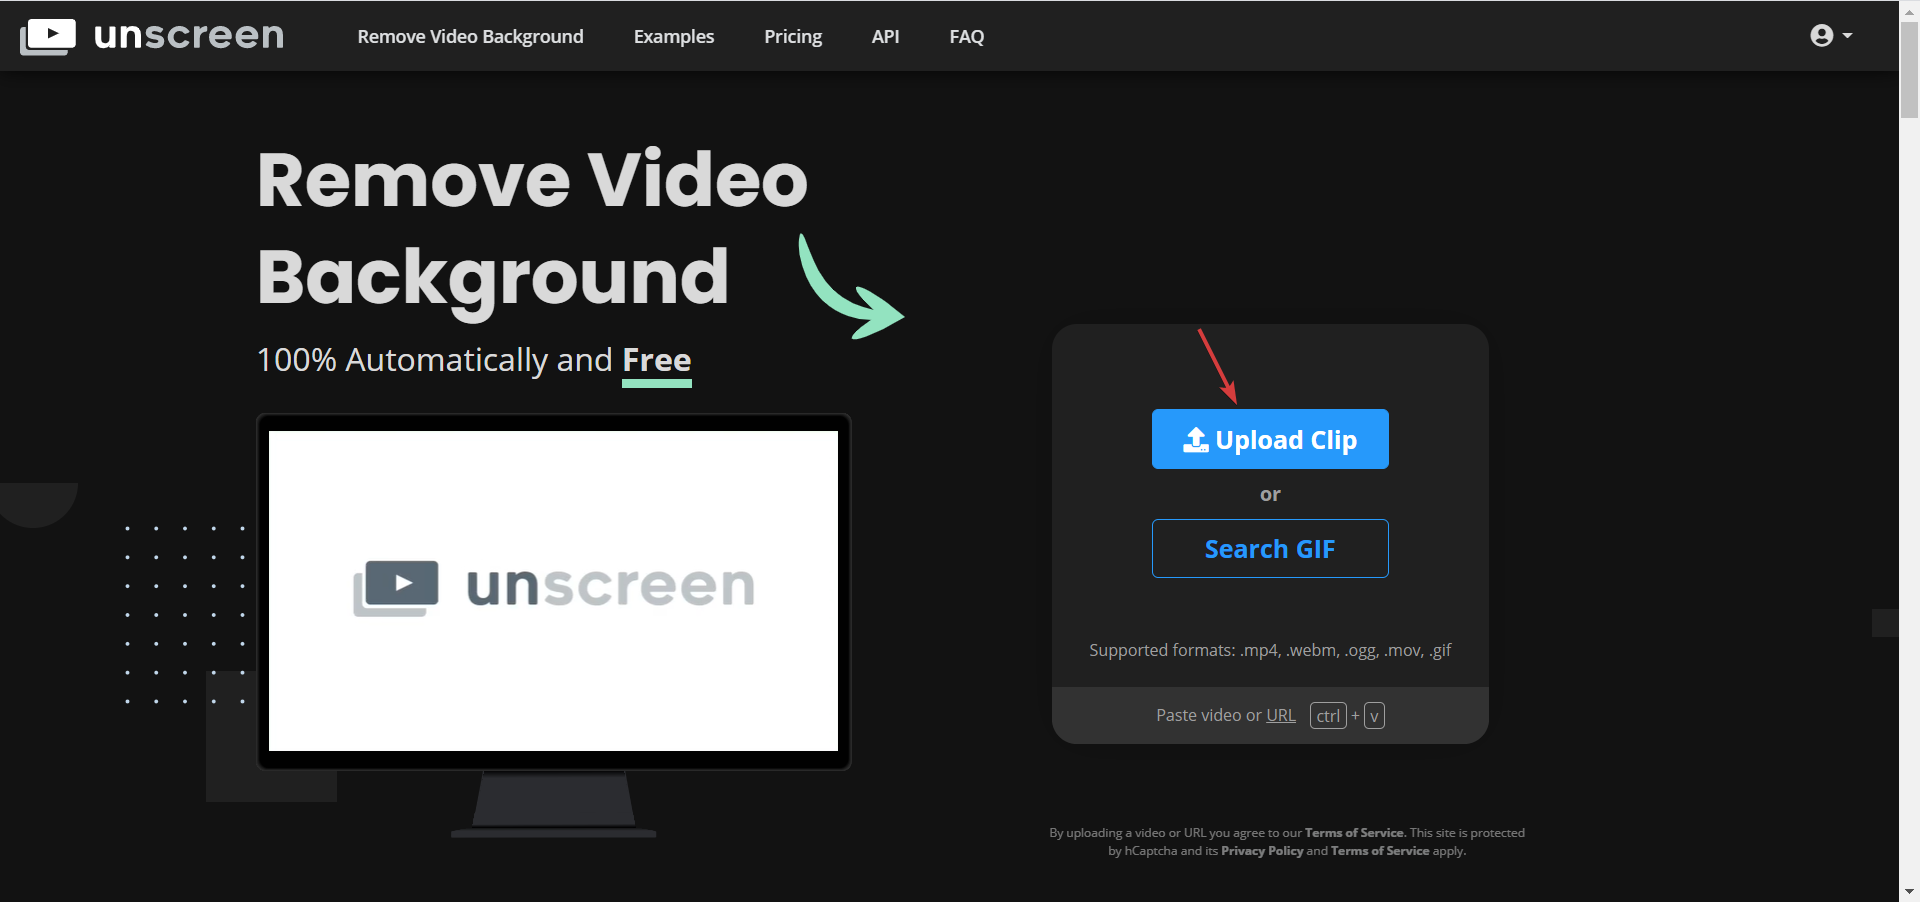Go to the Examples page
Screen dimensions: 1920x902
674,36
